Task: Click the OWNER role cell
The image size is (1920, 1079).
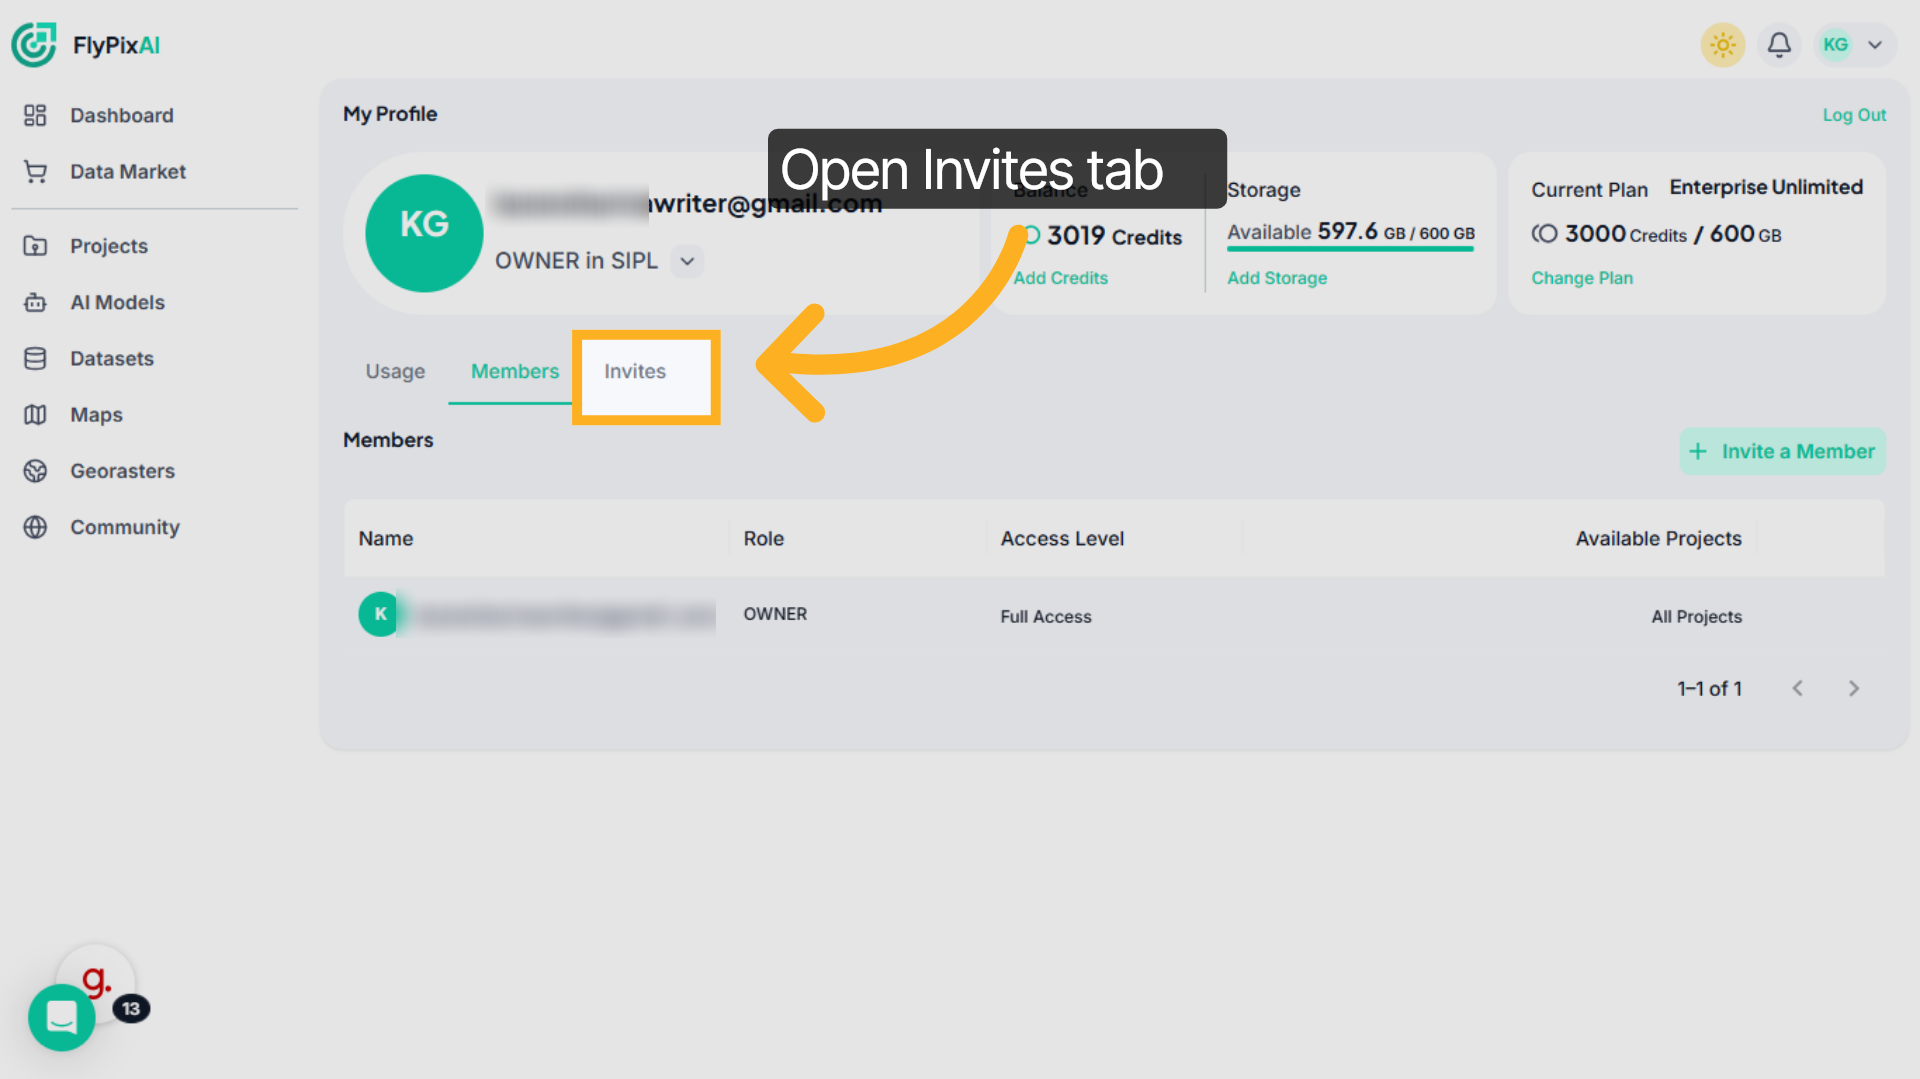Action: click(775, 614)
